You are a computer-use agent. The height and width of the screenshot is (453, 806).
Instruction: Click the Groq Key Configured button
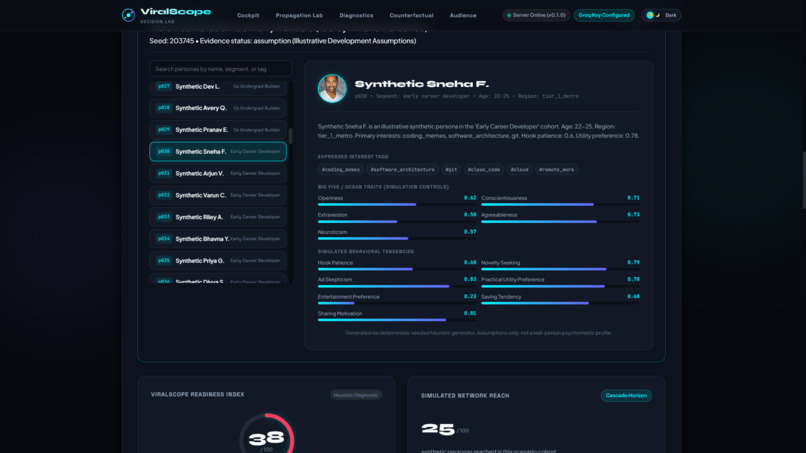603,15
